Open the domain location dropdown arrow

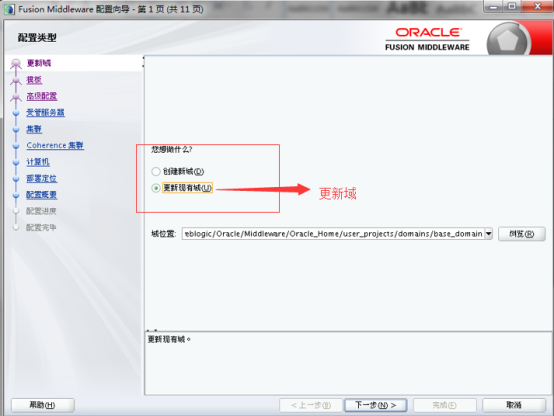point(489,234)
